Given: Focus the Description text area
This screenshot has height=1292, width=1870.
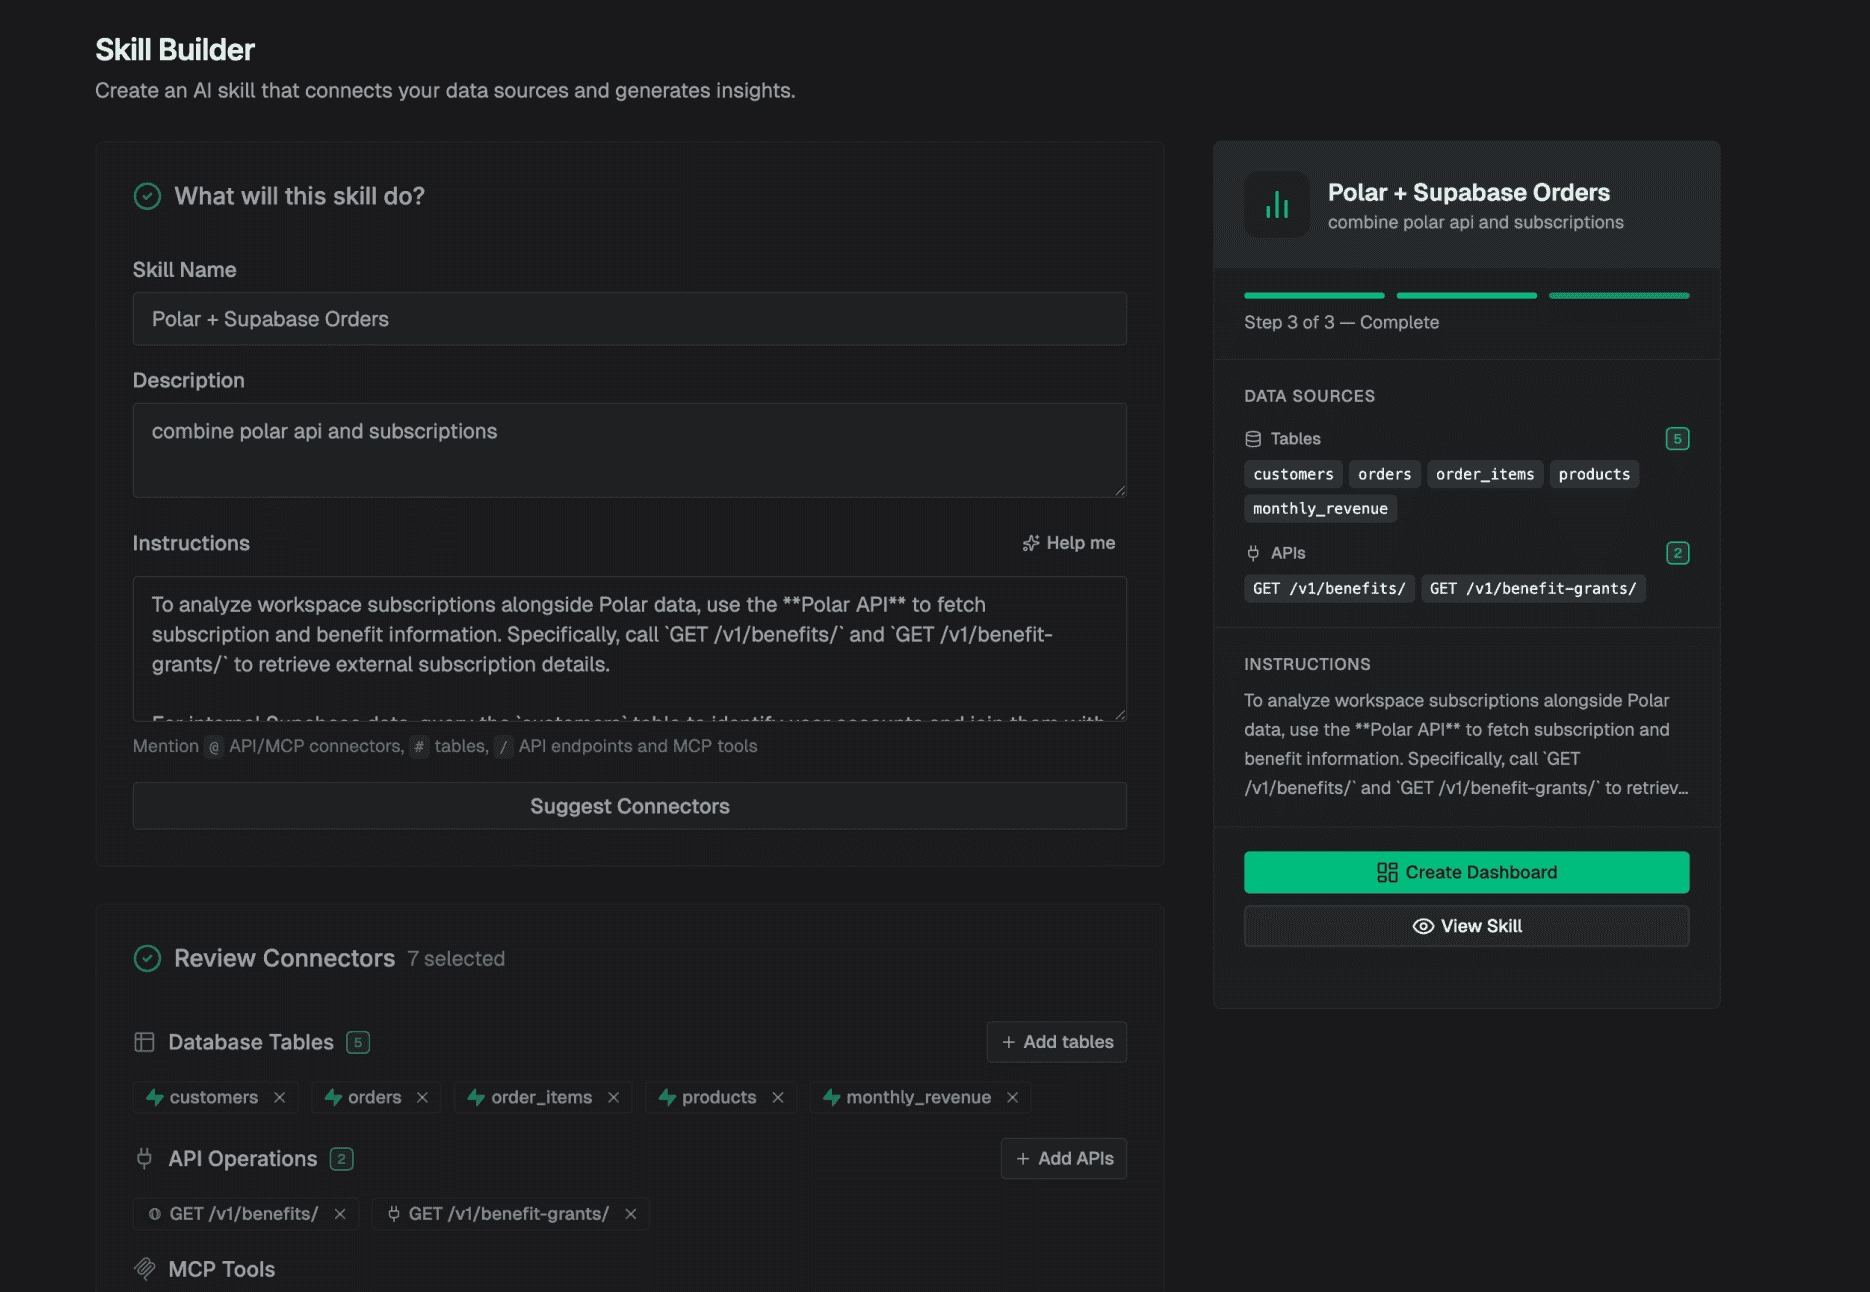Looking at the screenshot, I should (630, 450).
